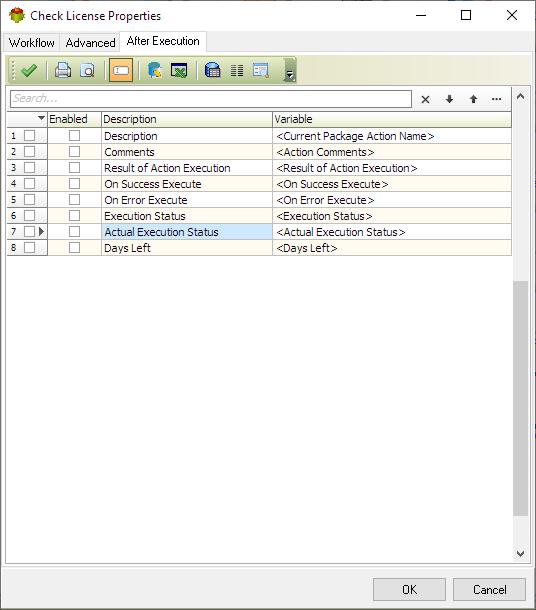Click the printer icon in toolbar

pos(63,70)
